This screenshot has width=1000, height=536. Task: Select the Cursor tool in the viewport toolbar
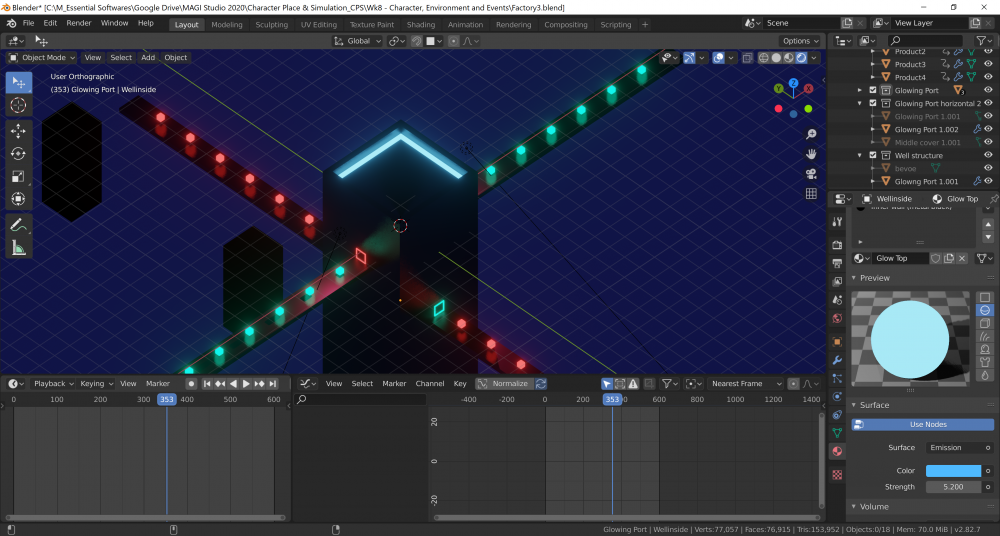18,106
